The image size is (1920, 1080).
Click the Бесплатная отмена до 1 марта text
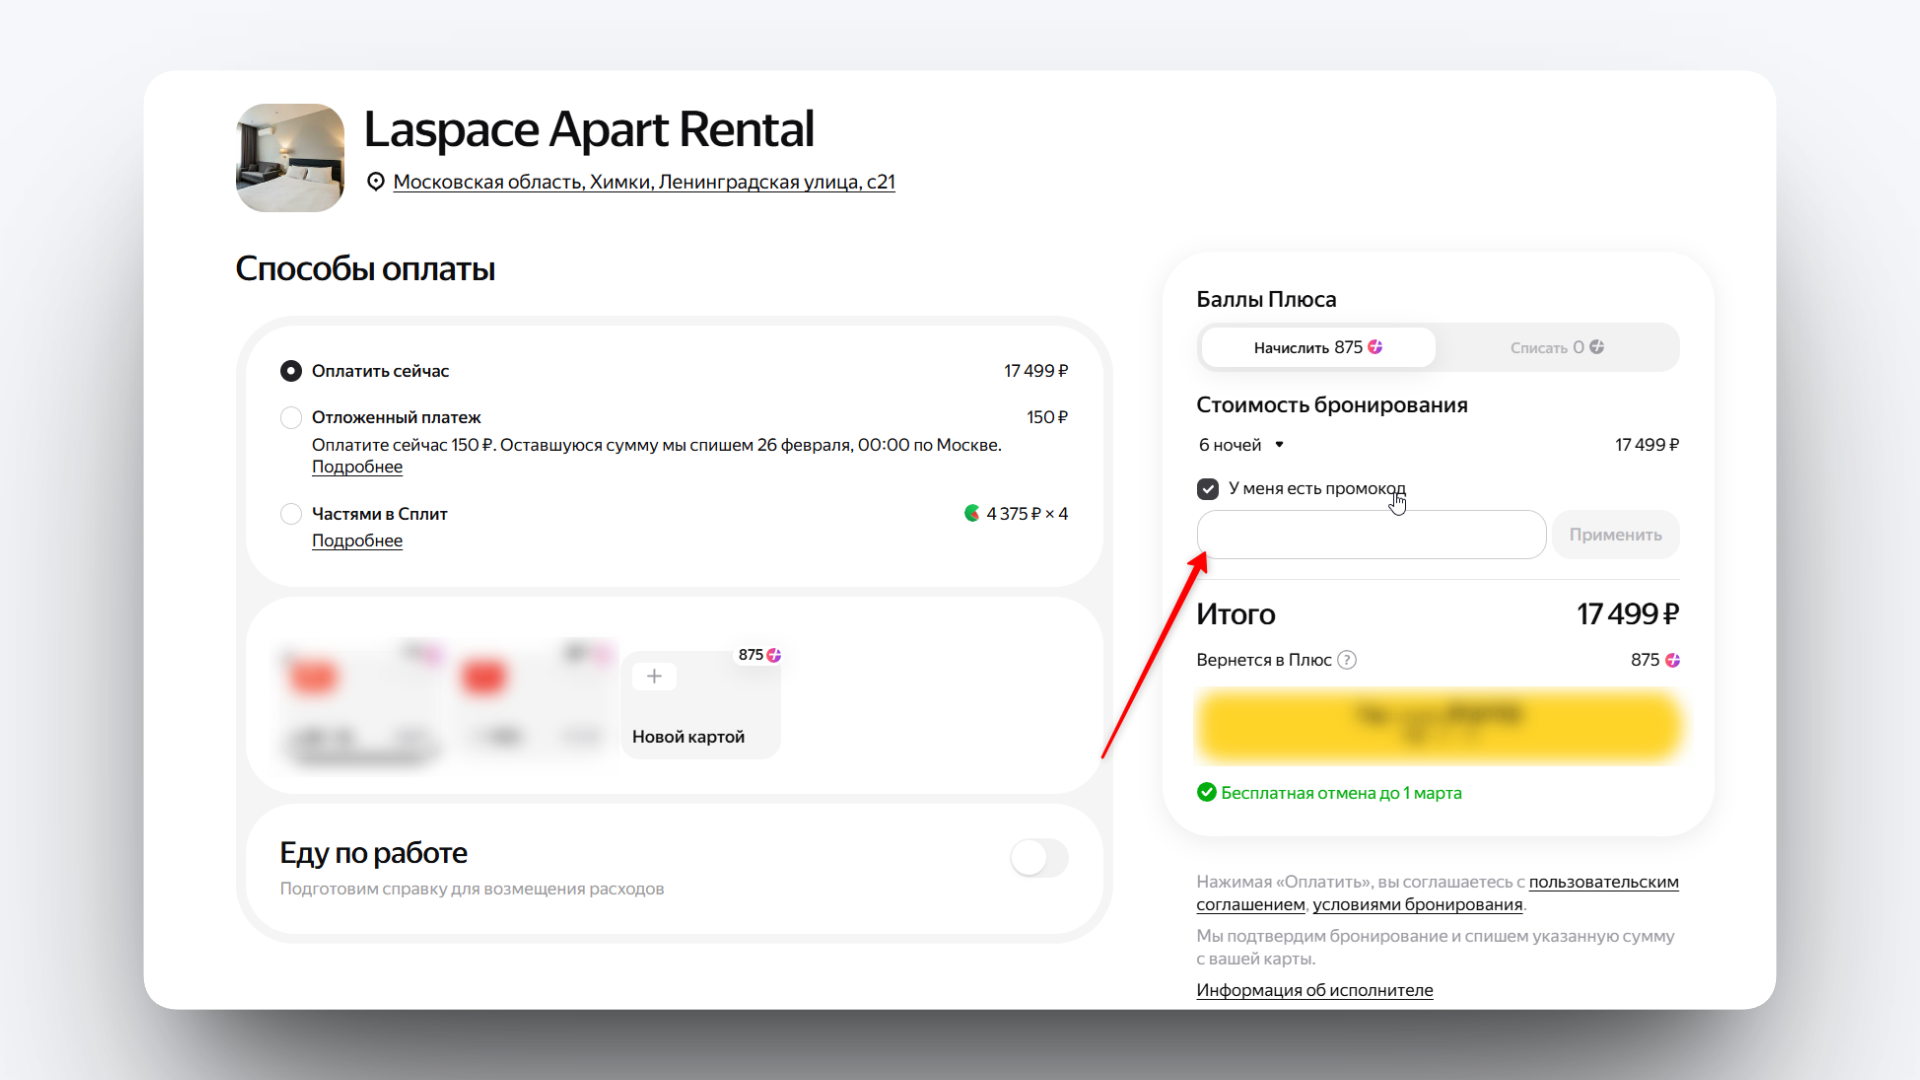tap(1341, 793)
